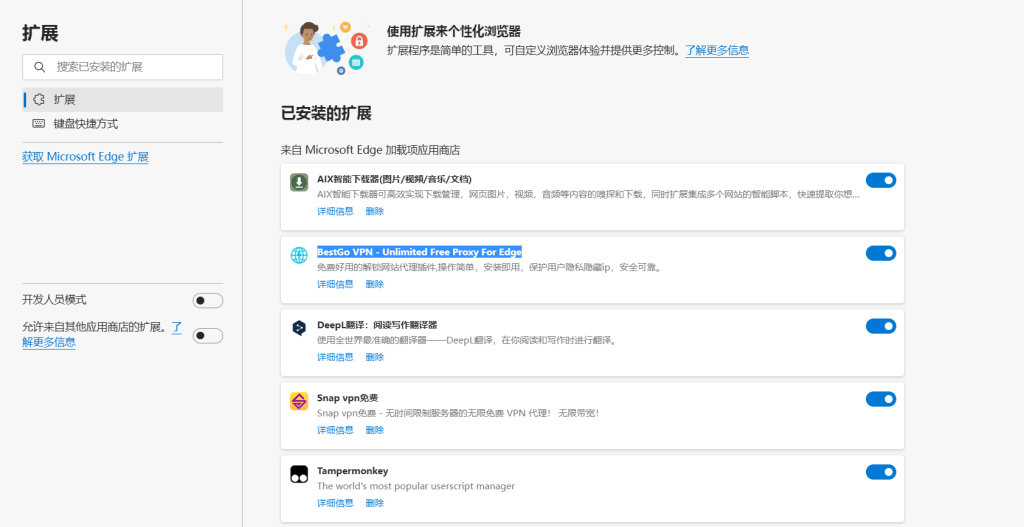Viewport: 1024px width, 527px height.
Task: Click the 使用全世界最准确的翻译器 description text
Action: click(467, 340)
